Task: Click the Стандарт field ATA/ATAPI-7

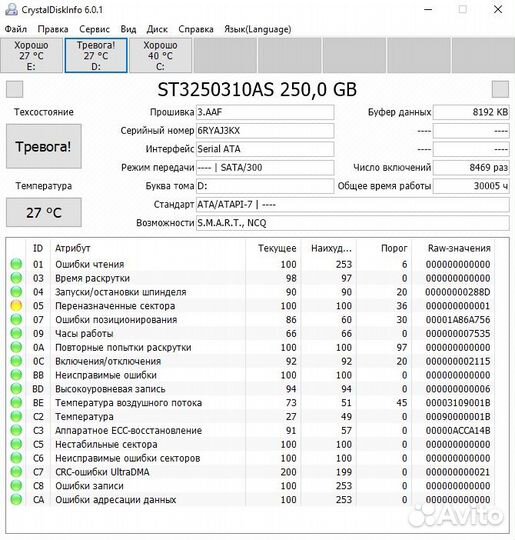Action: pyautogui.click(x=352, y=205)
